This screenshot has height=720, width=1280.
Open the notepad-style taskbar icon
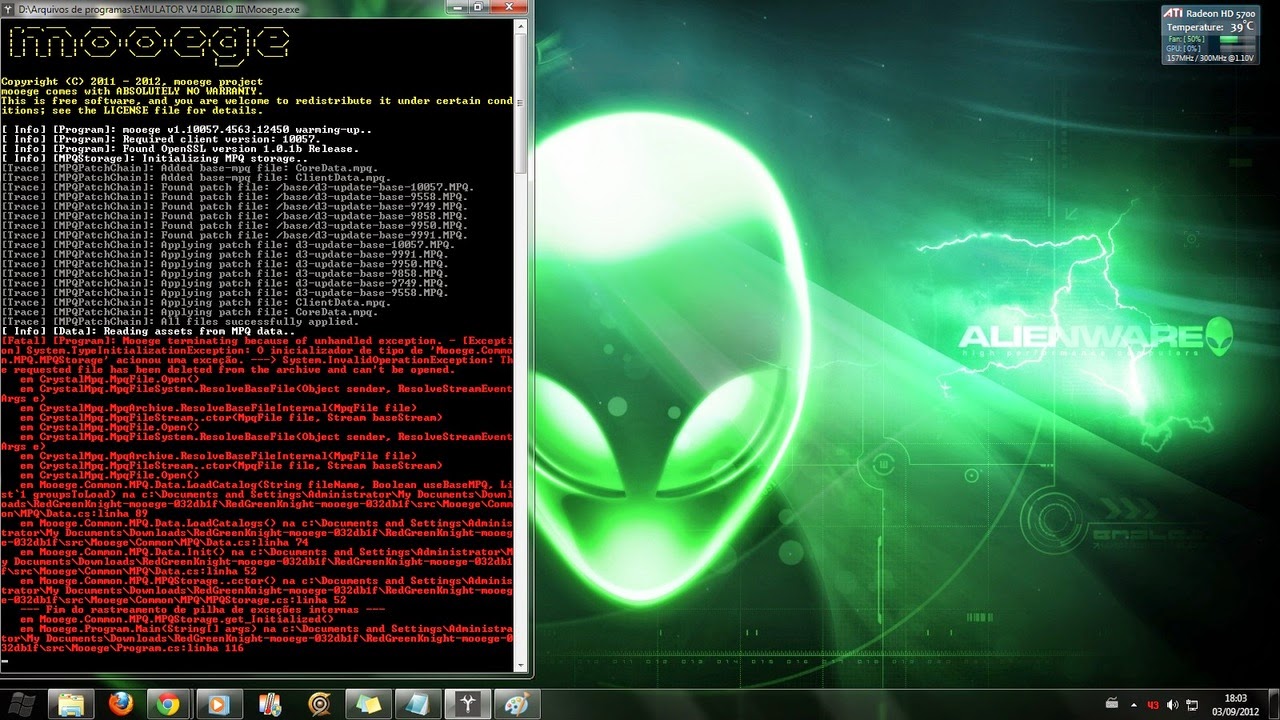[418, 704]
